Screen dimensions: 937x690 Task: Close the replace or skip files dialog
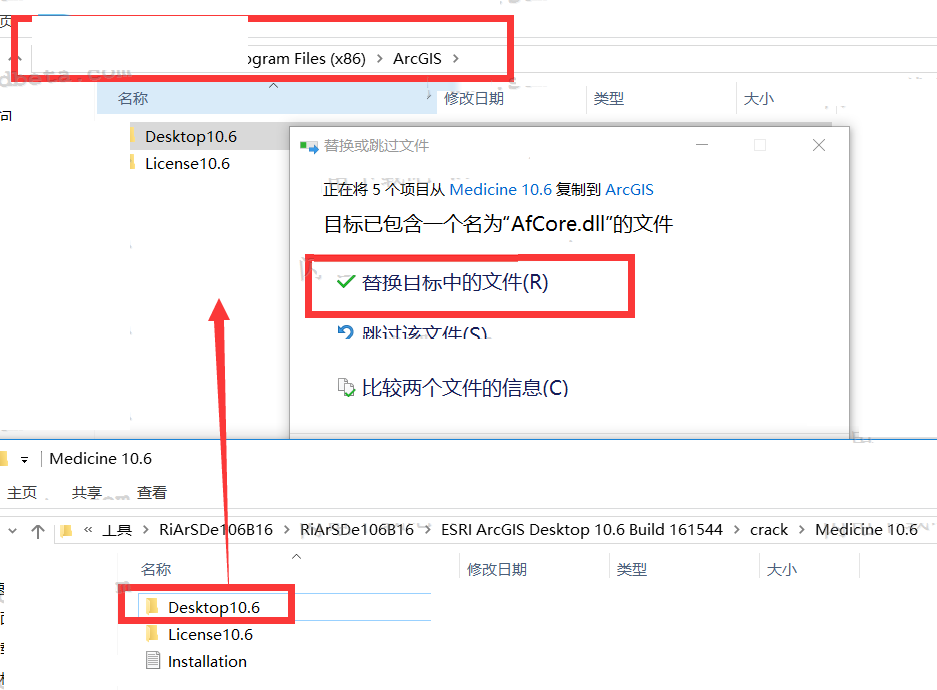point(819,145)
